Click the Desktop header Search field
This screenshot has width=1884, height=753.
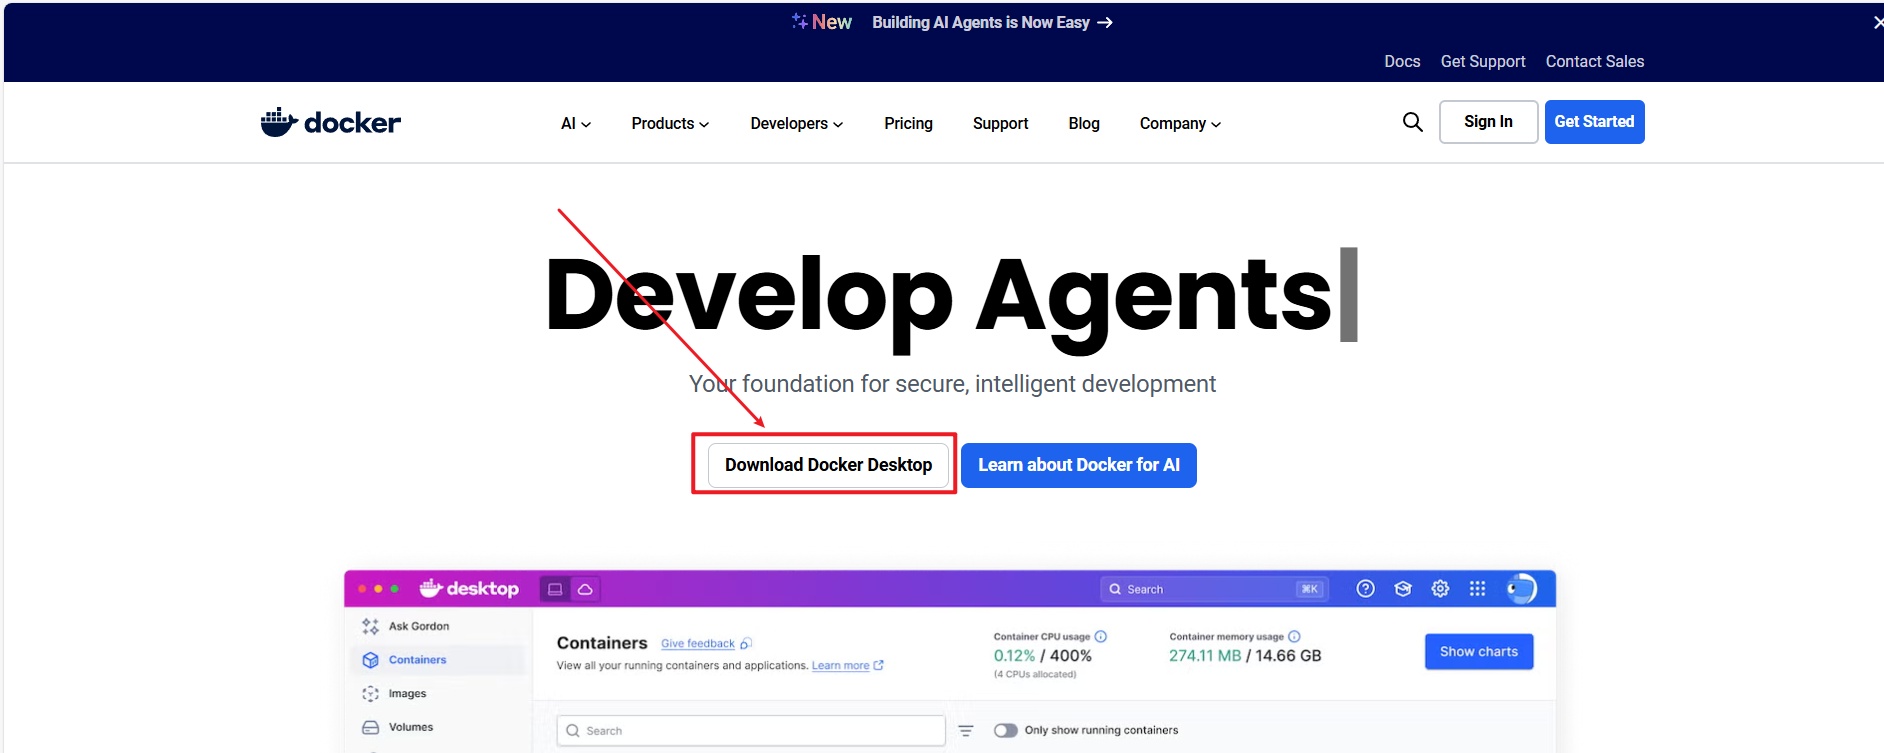[1213, 589]
